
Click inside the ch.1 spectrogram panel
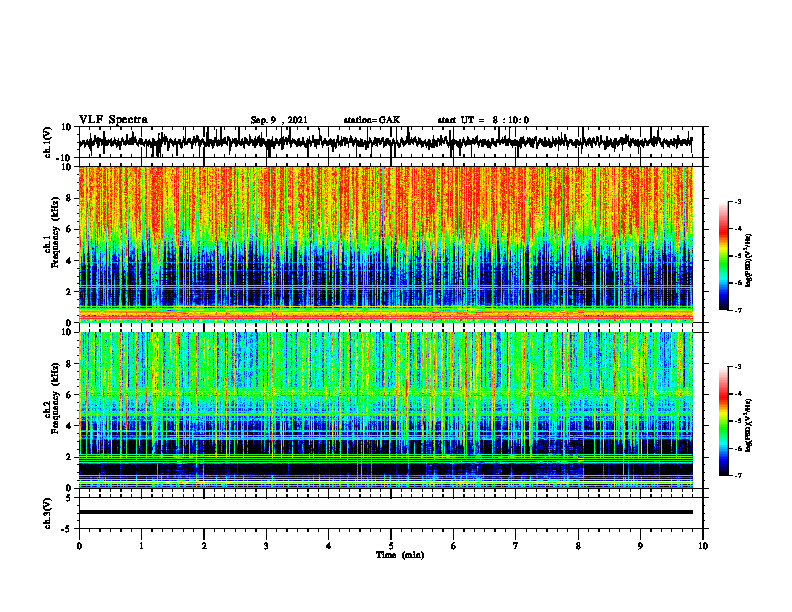[x=385, y=244]
